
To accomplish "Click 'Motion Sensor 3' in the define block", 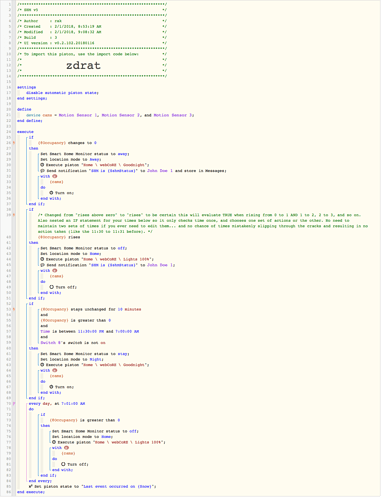I will (173, 115).
